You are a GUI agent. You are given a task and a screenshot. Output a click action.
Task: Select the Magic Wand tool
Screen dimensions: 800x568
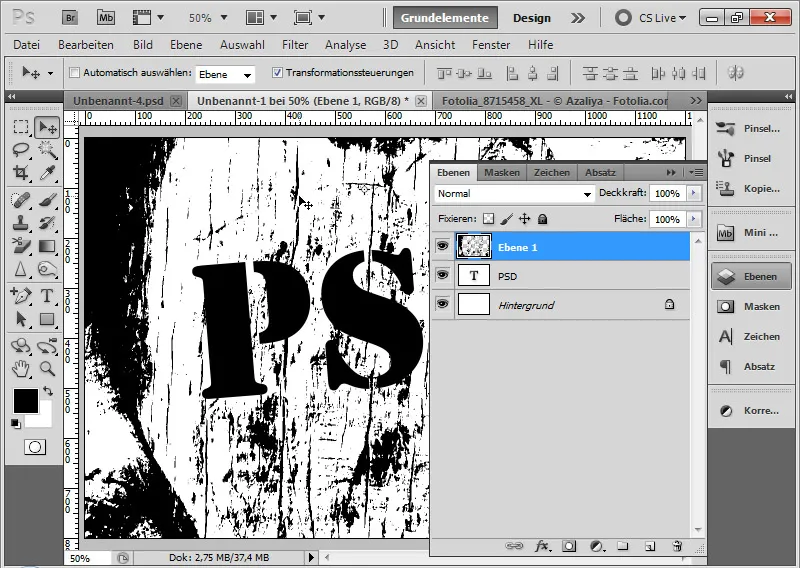tap(47, 150)
